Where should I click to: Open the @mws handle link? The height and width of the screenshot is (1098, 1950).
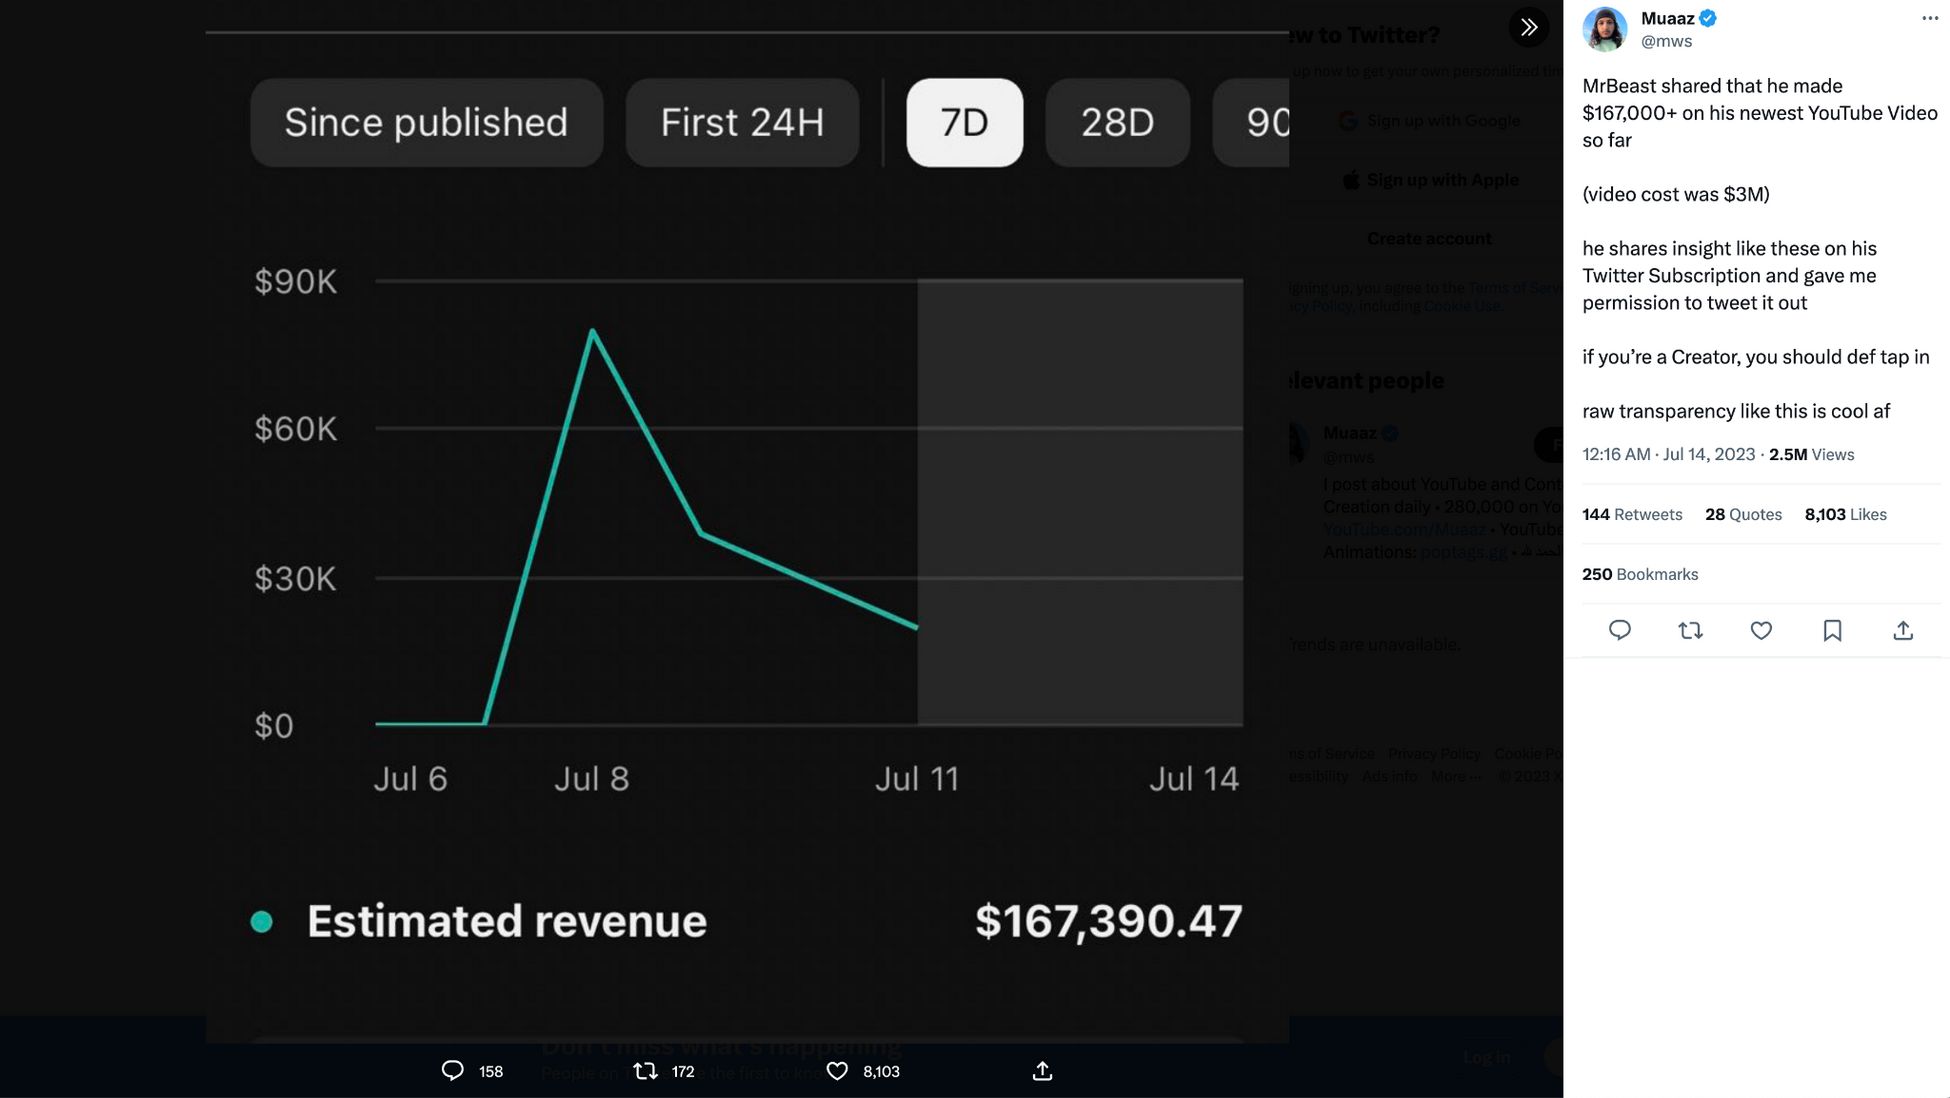pyautogui.click(x=1666, y=41)
